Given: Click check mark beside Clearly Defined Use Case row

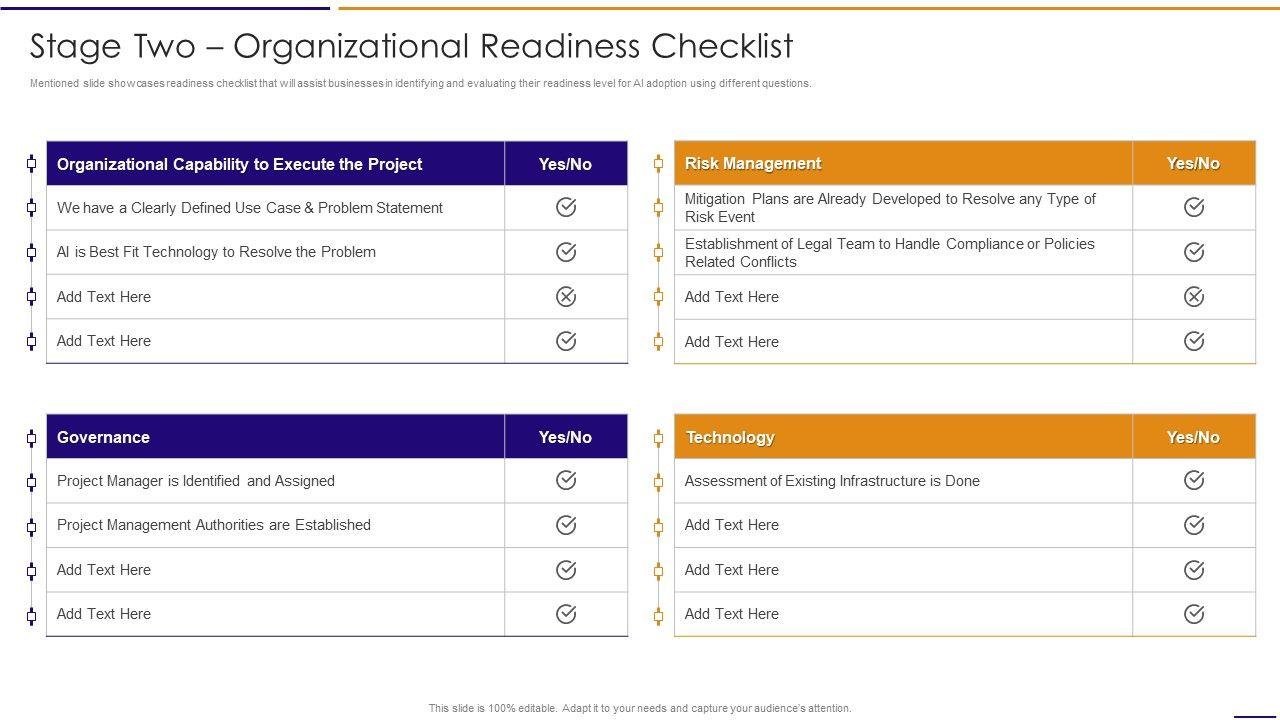Looking at the screenshot, I should tap(566, 207).
